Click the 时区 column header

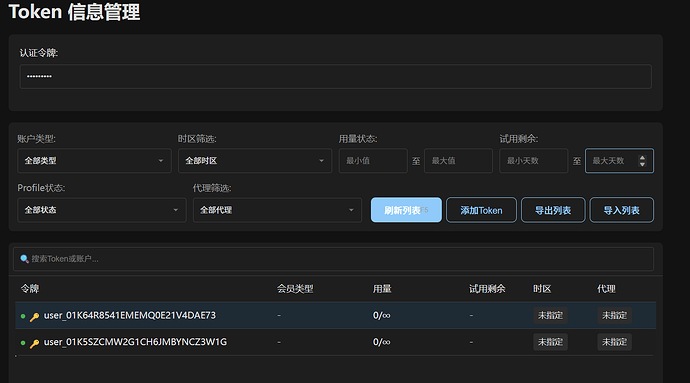[542, 289]
